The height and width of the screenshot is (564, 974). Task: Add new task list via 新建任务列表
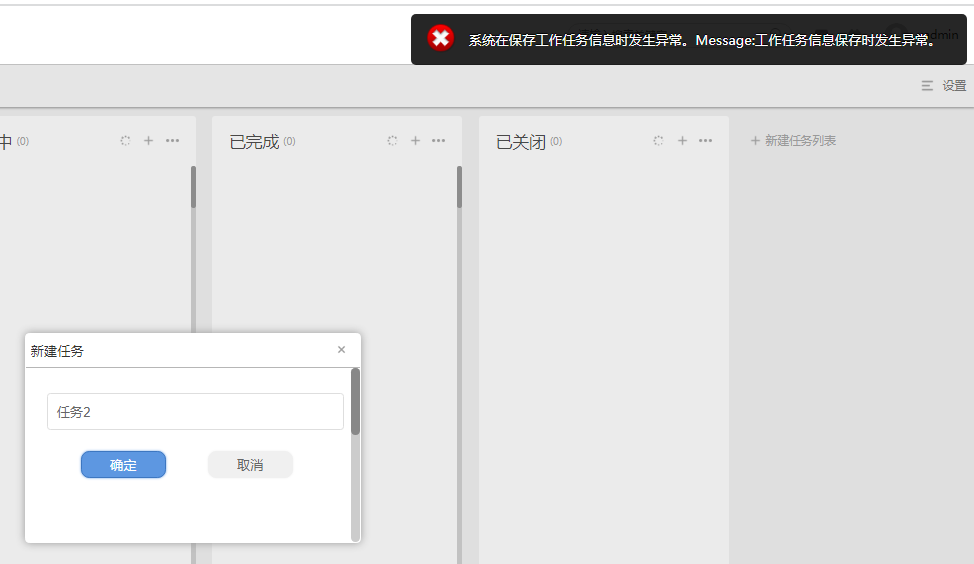pos(793,140)
